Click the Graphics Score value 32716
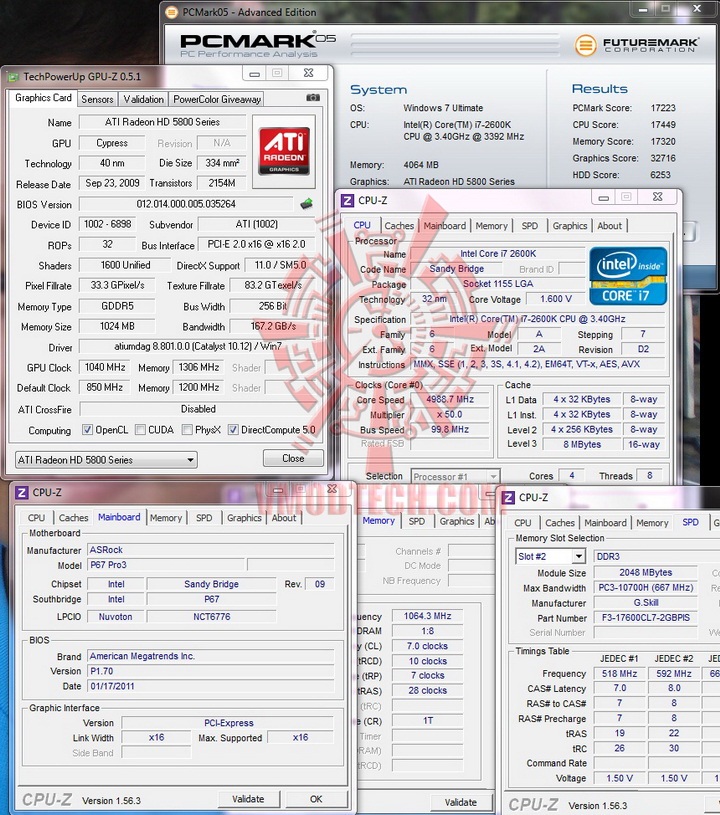Screen dimensions: 720x815 click(663, 158)
